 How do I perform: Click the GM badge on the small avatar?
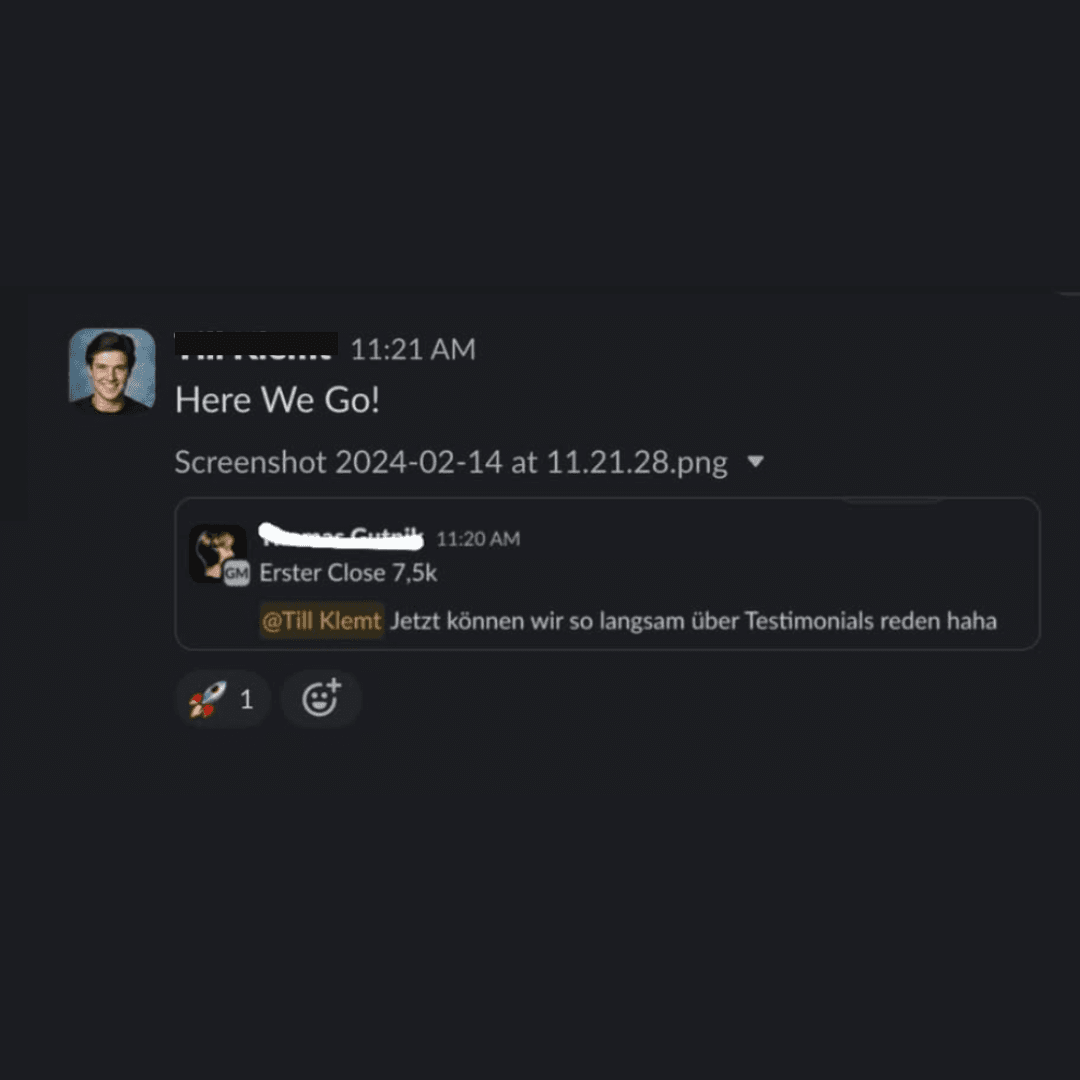click(236, 573)
